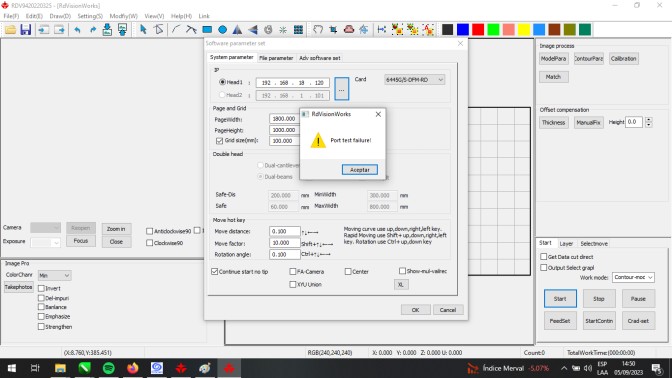Screen dimensions: 672x378
Task: Switch to the Adv software set tab
Action: [320, 58]
